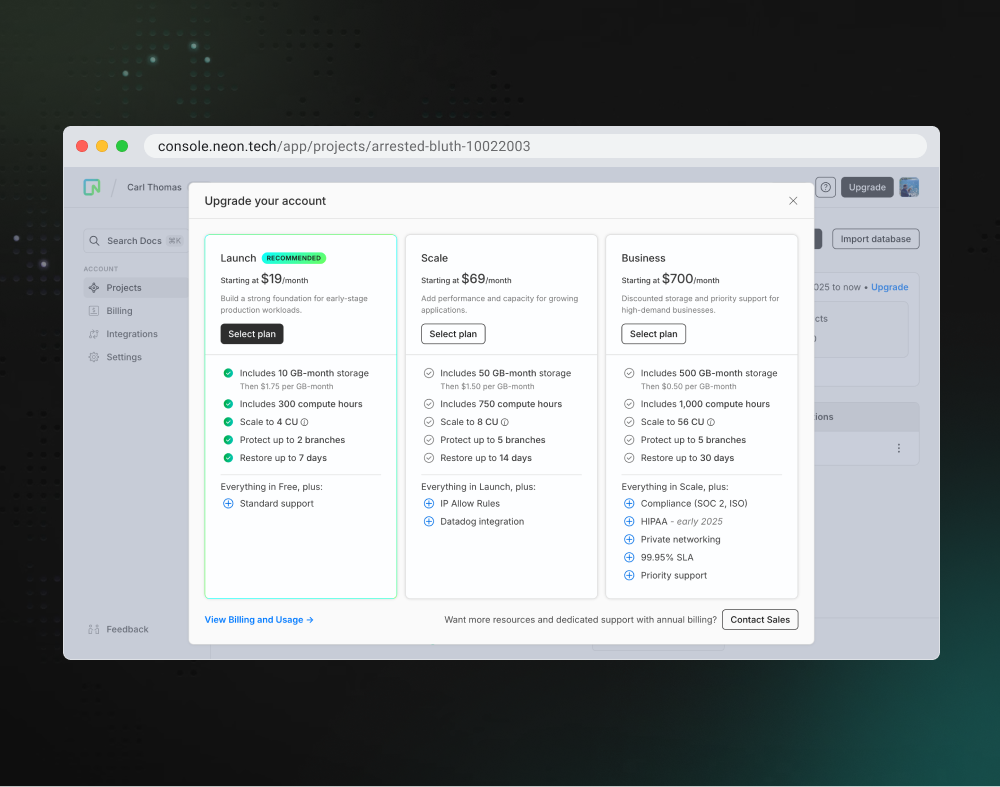The height and width of the screenshot is (787, 1000).
Task: Open the help question mark icon
Action: pyautogui.click(x=825, y=187)
